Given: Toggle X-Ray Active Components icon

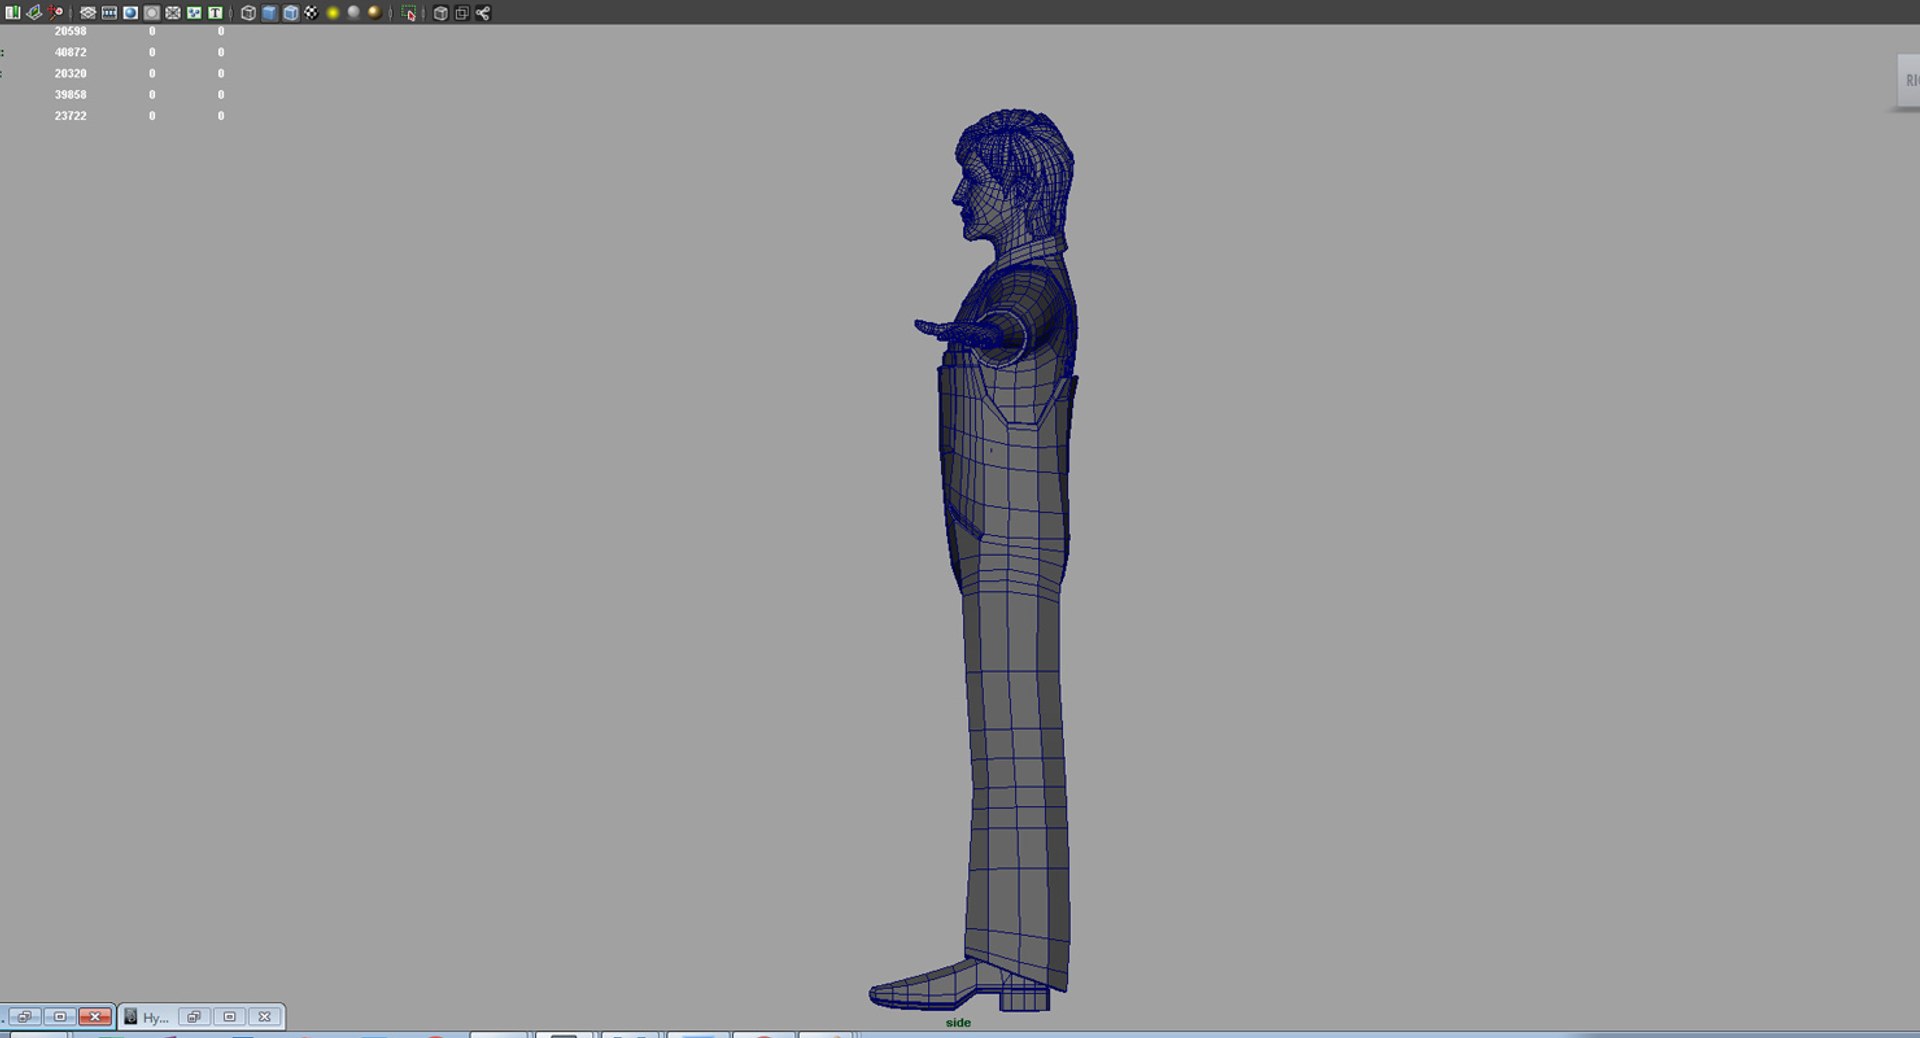Looking at the screenshot, I should pyautogui.click(x=462, y=13).
